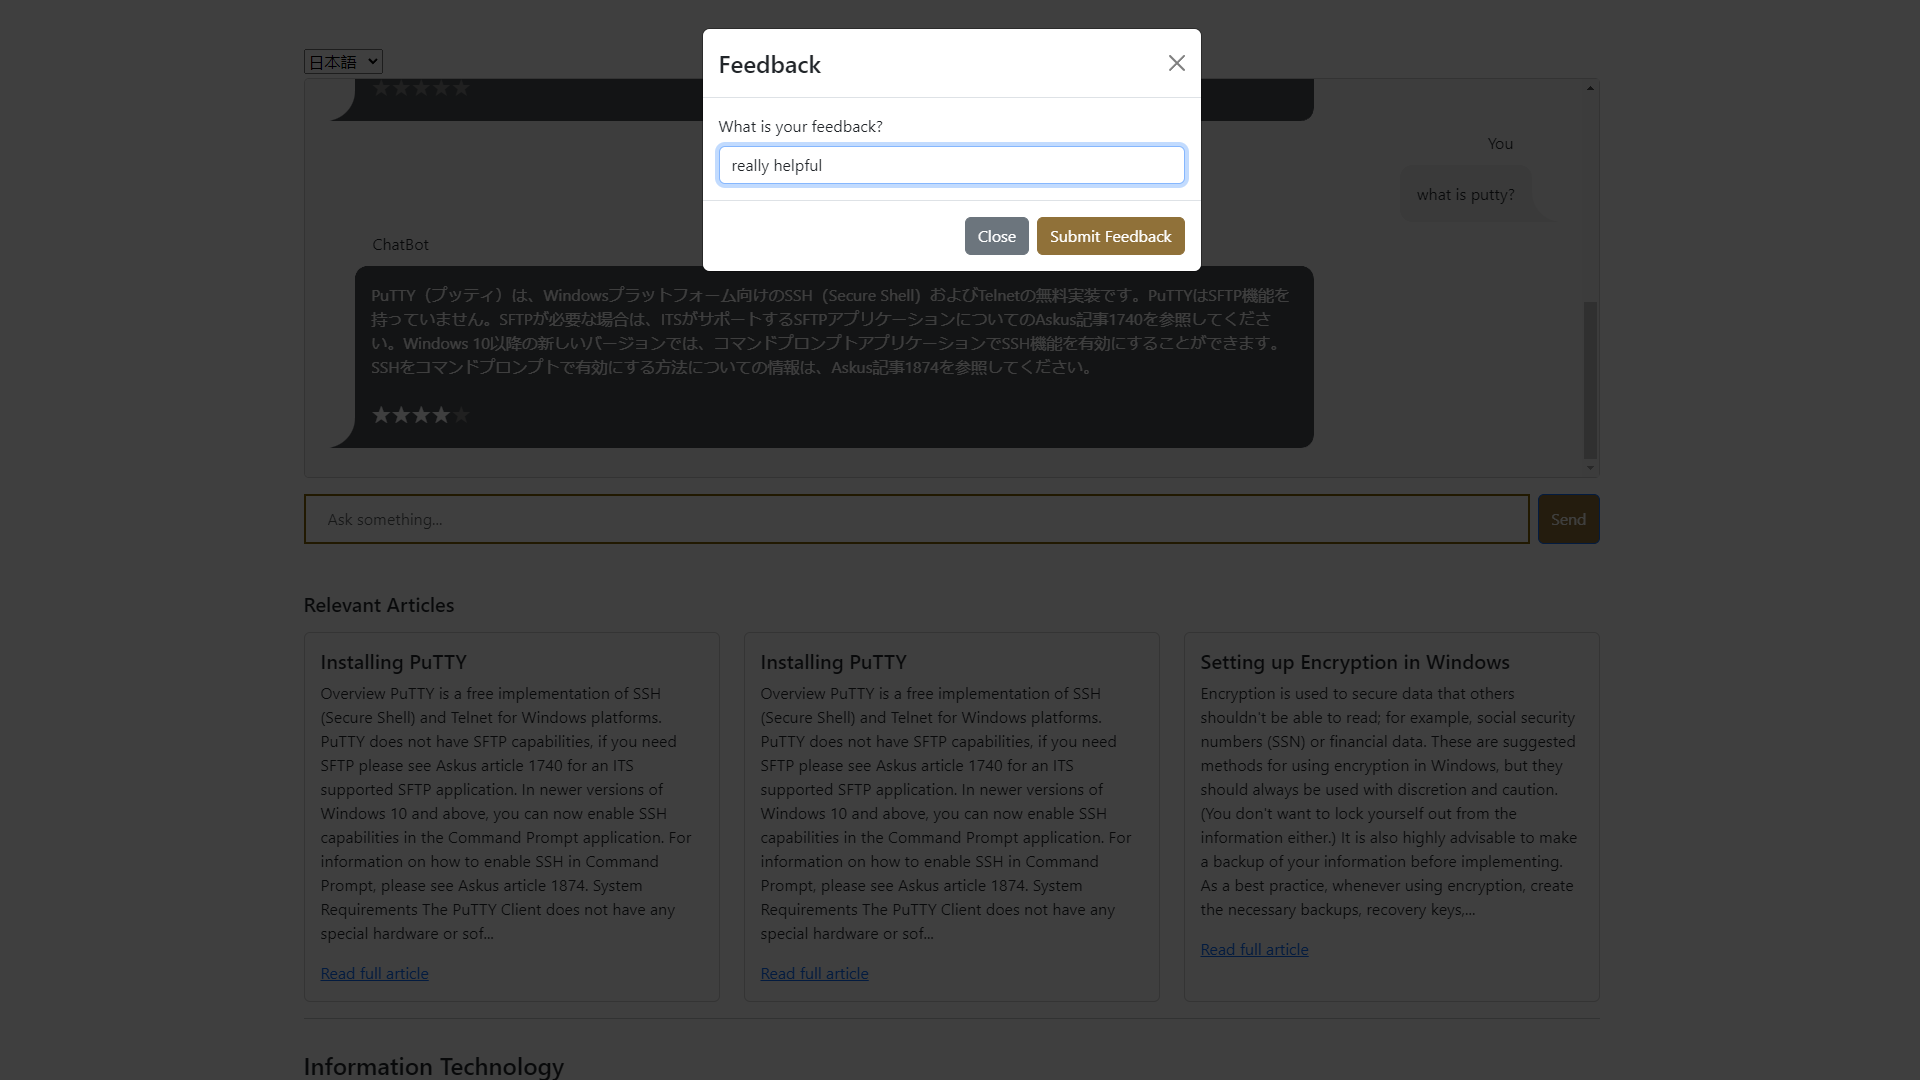The image size is (1920, 1080).
Task: Rate the PuTTY answer one star
Action: [x=381, y=414]
